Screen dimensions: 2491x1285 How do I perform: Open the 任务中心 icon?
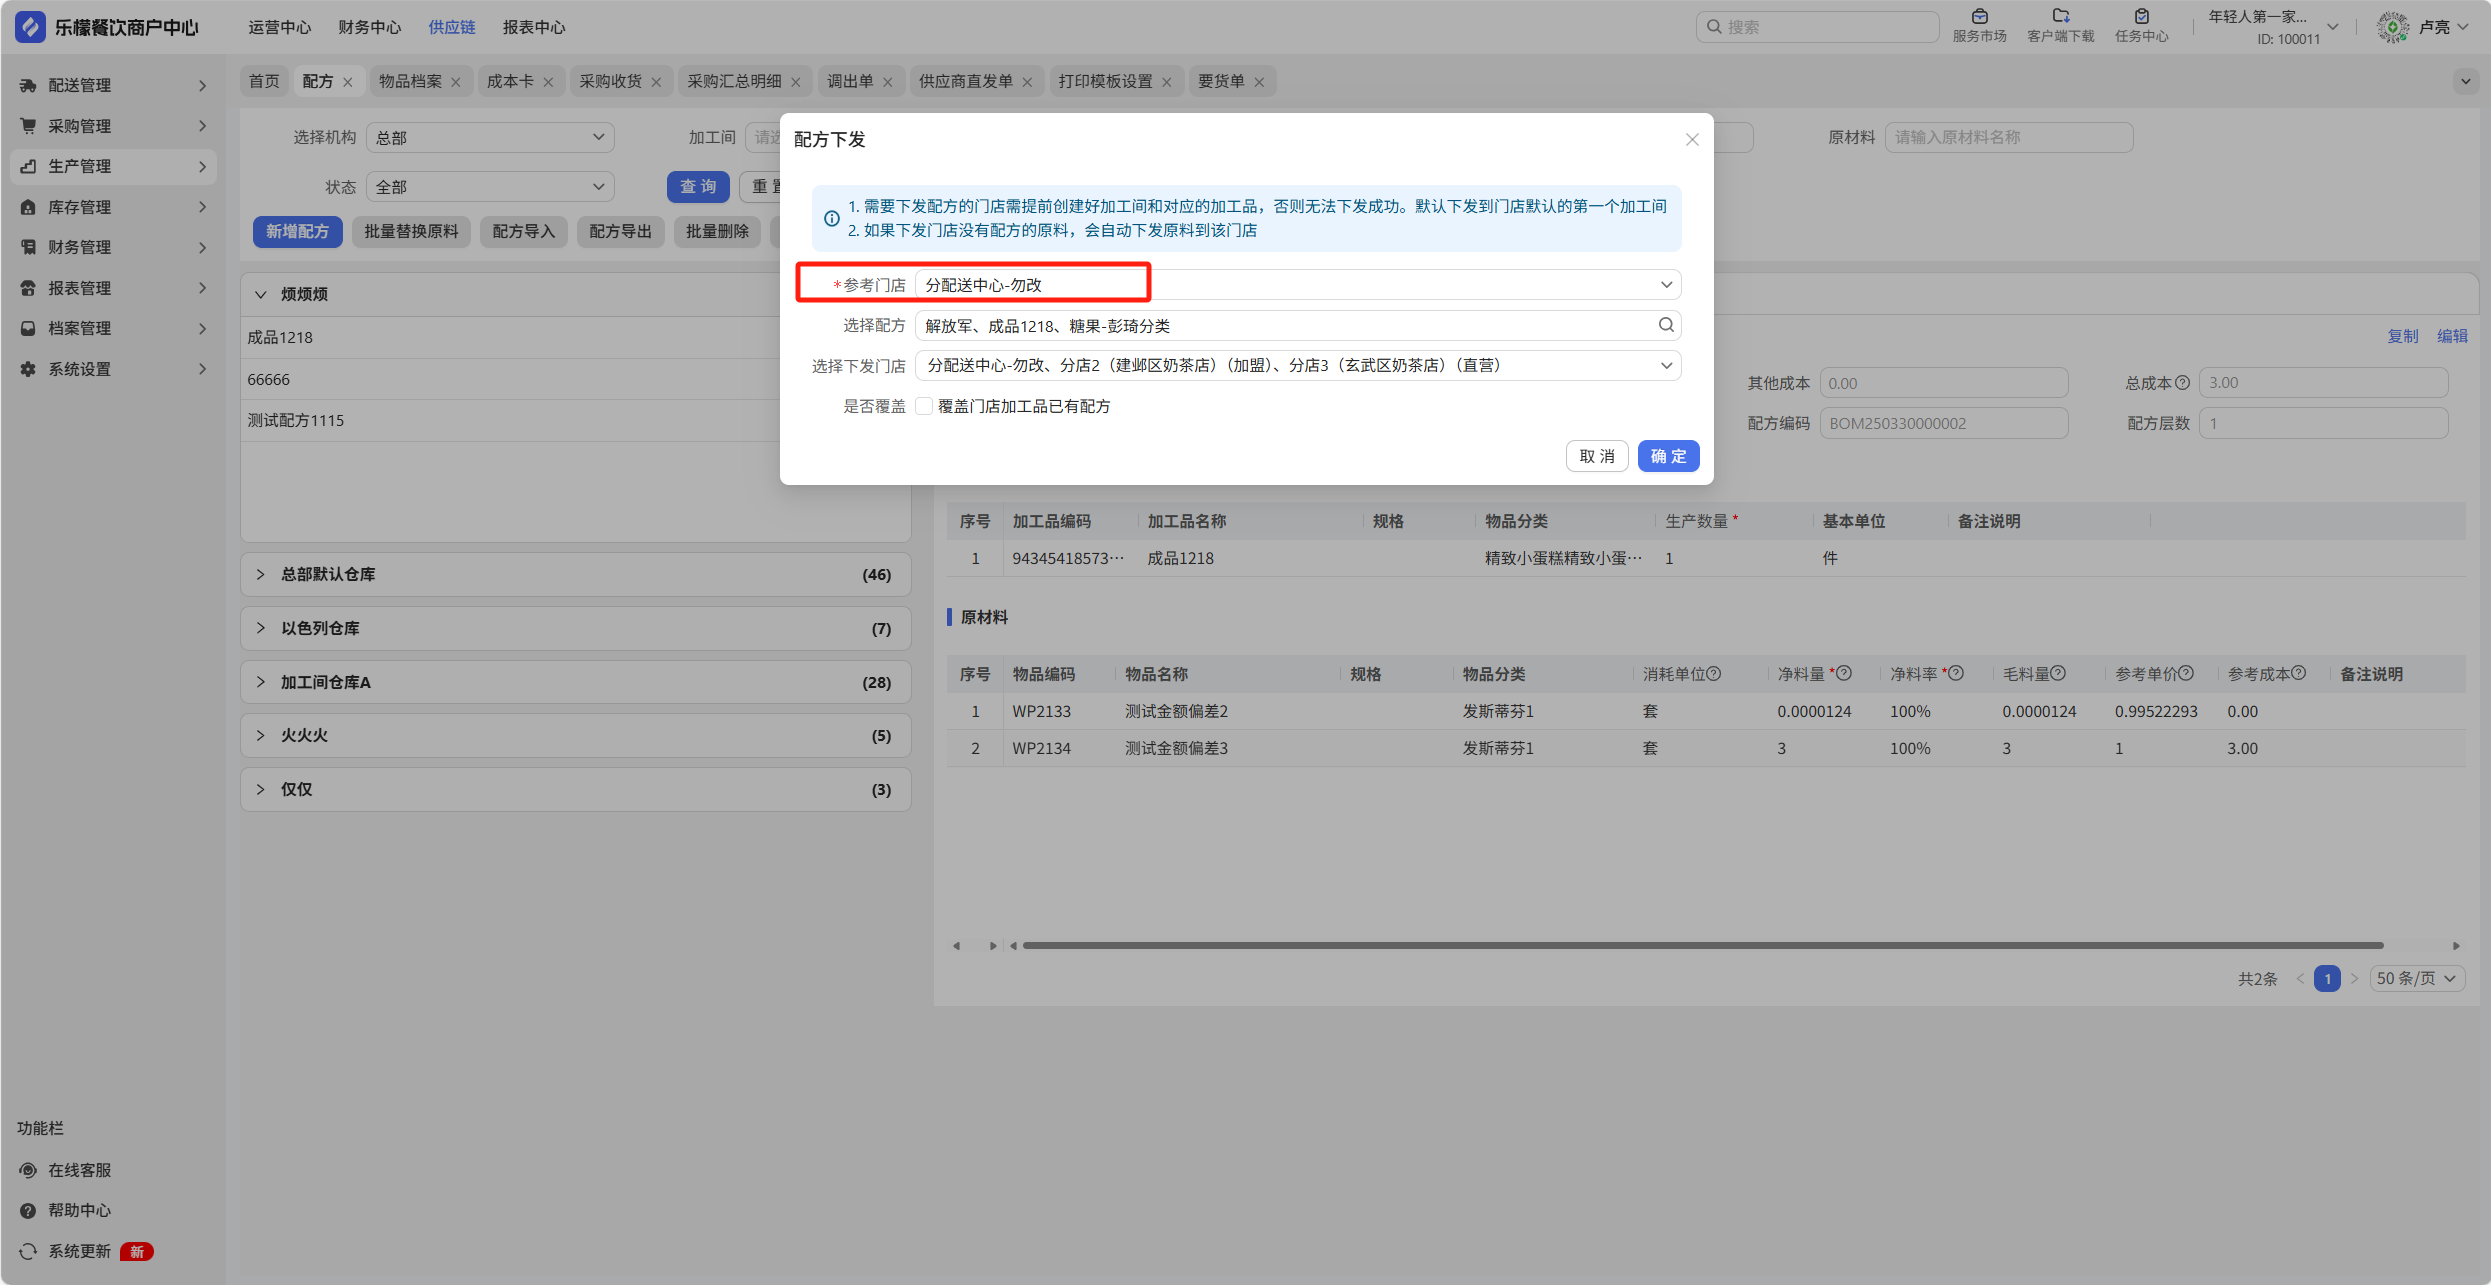(2141, 16)
